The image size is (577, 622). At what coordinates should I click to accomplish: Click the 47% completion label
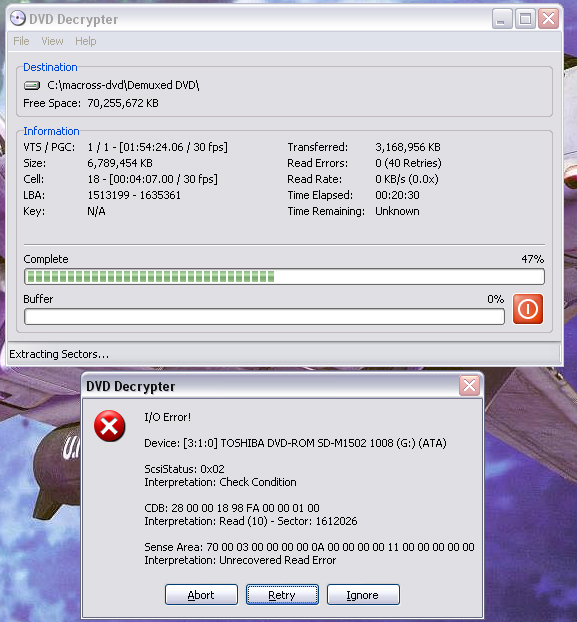pyautogui.click(x=532, y=259)
